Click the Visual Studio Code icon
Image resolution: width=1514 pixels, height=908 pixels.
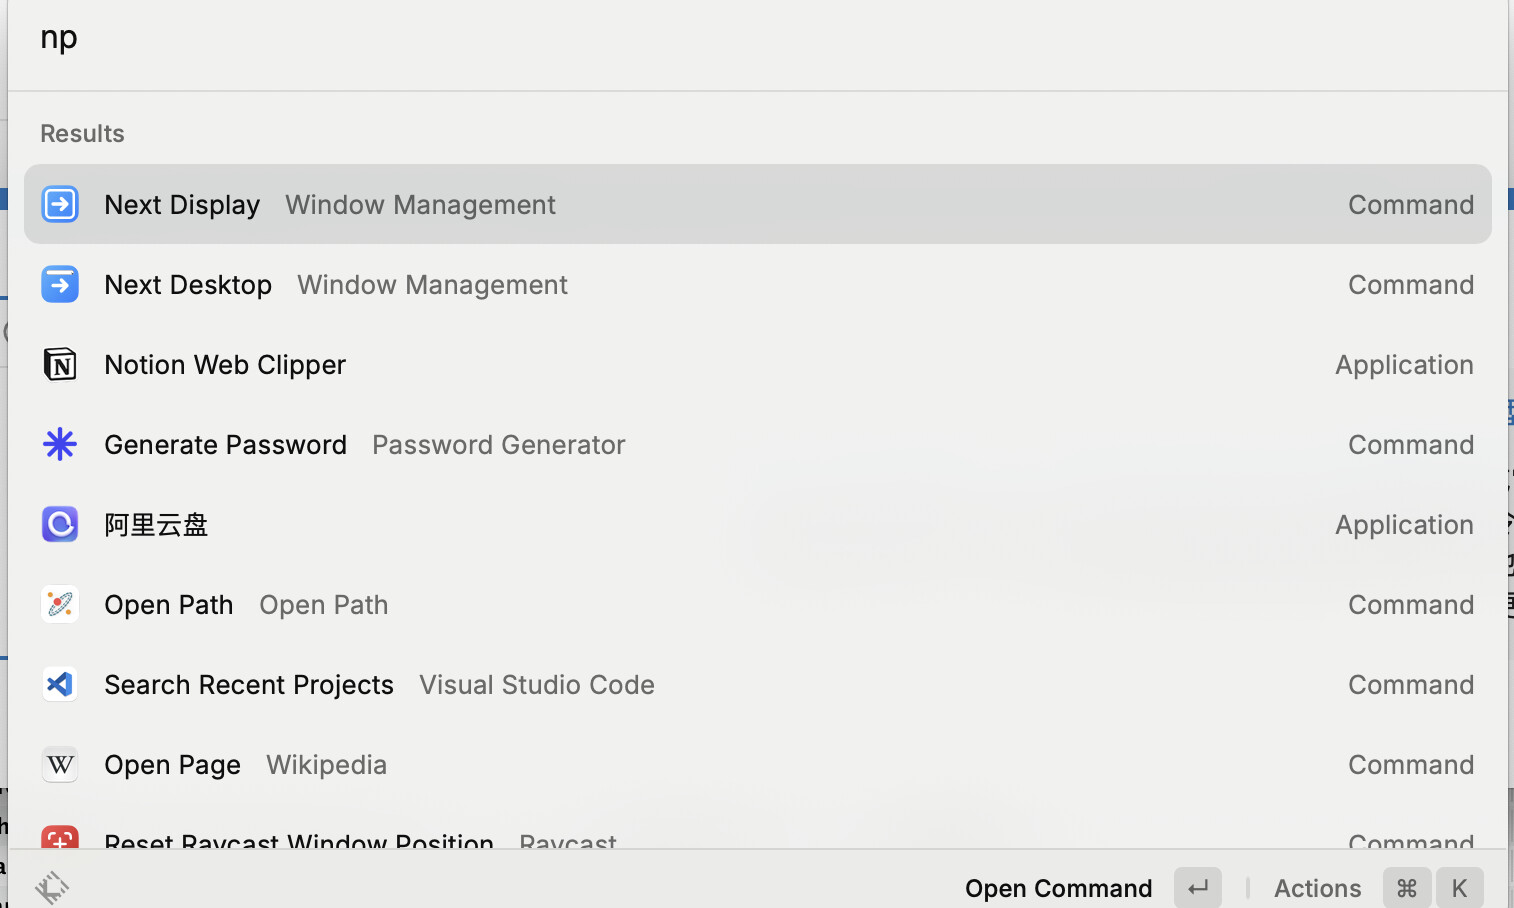tap(60, 684)
